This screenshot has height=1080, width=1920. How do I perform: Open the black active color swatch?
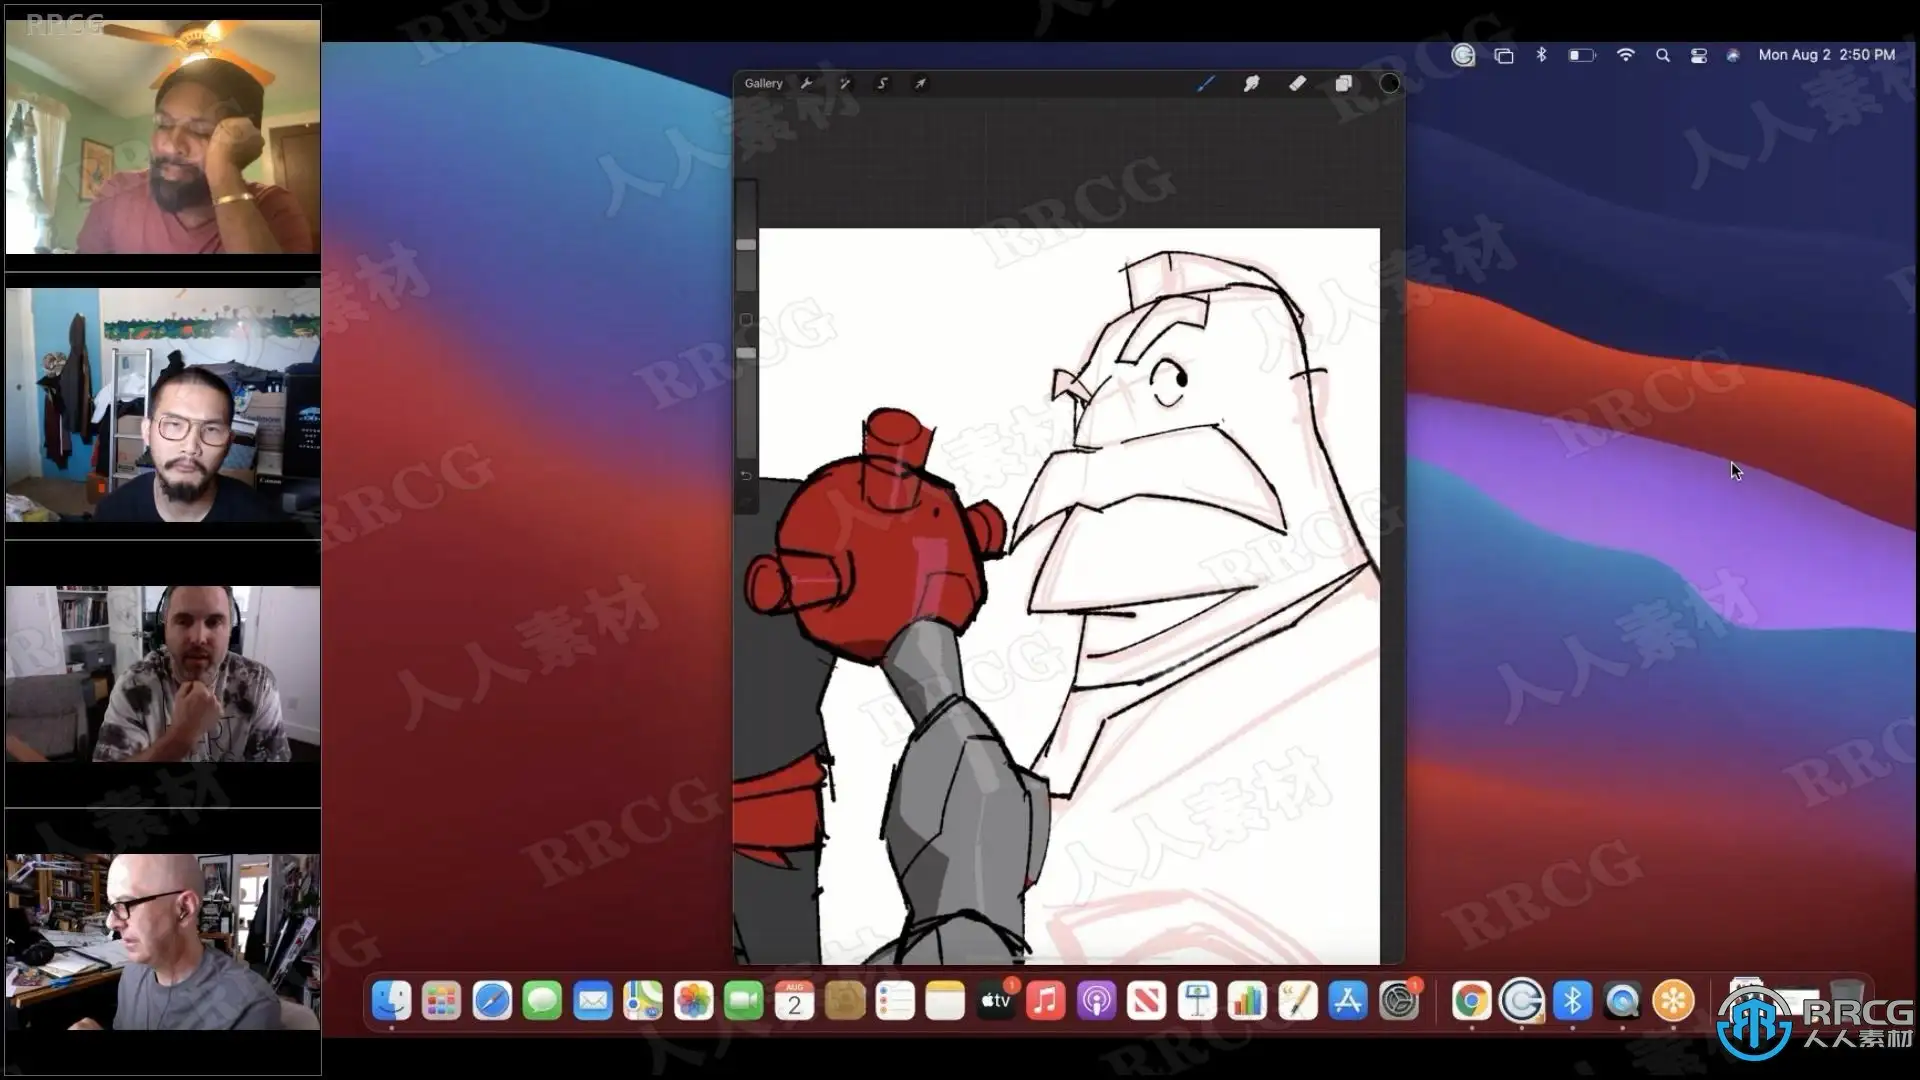coord(1389,84)
